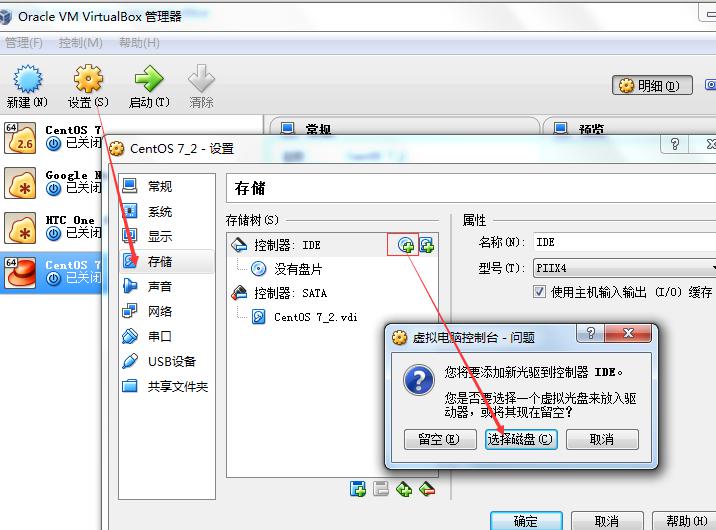Open 设置 (Settings) from the toolbar
The image size is (716, 530).
click(88, 86)
